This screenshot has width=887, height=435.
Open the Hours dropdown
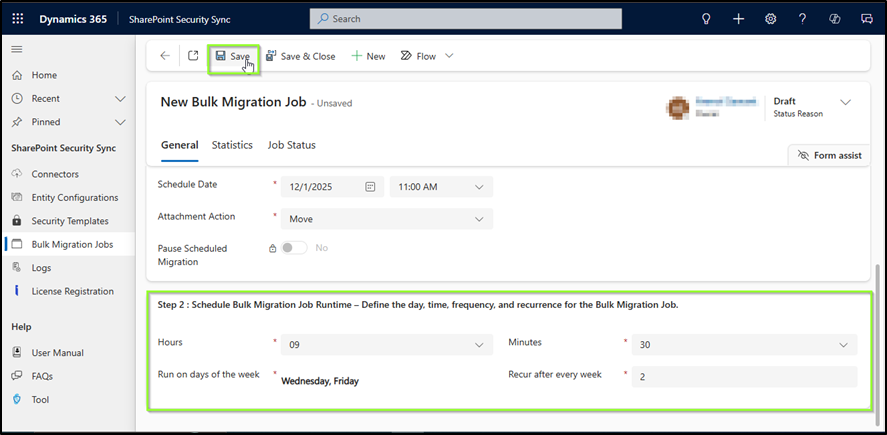[x=479, y=345]
